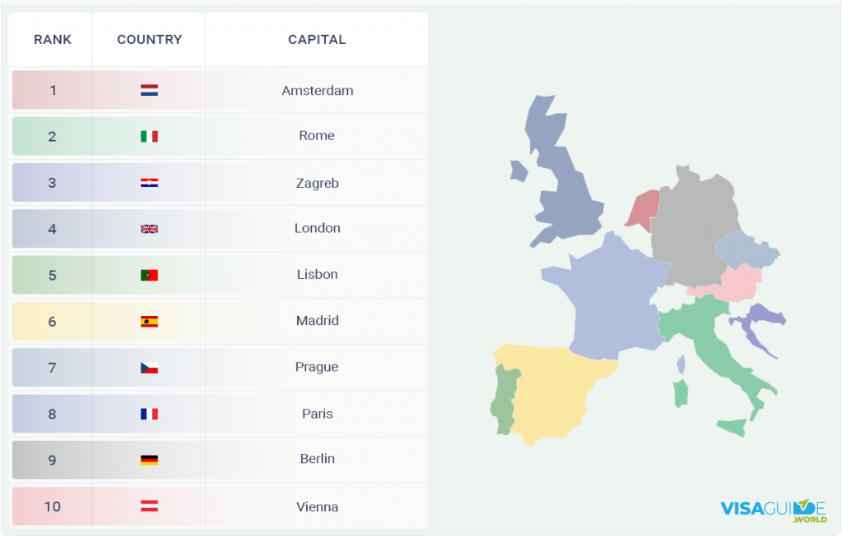
Task: Click the Germany flag icon
Action: (x=149, y=460)
